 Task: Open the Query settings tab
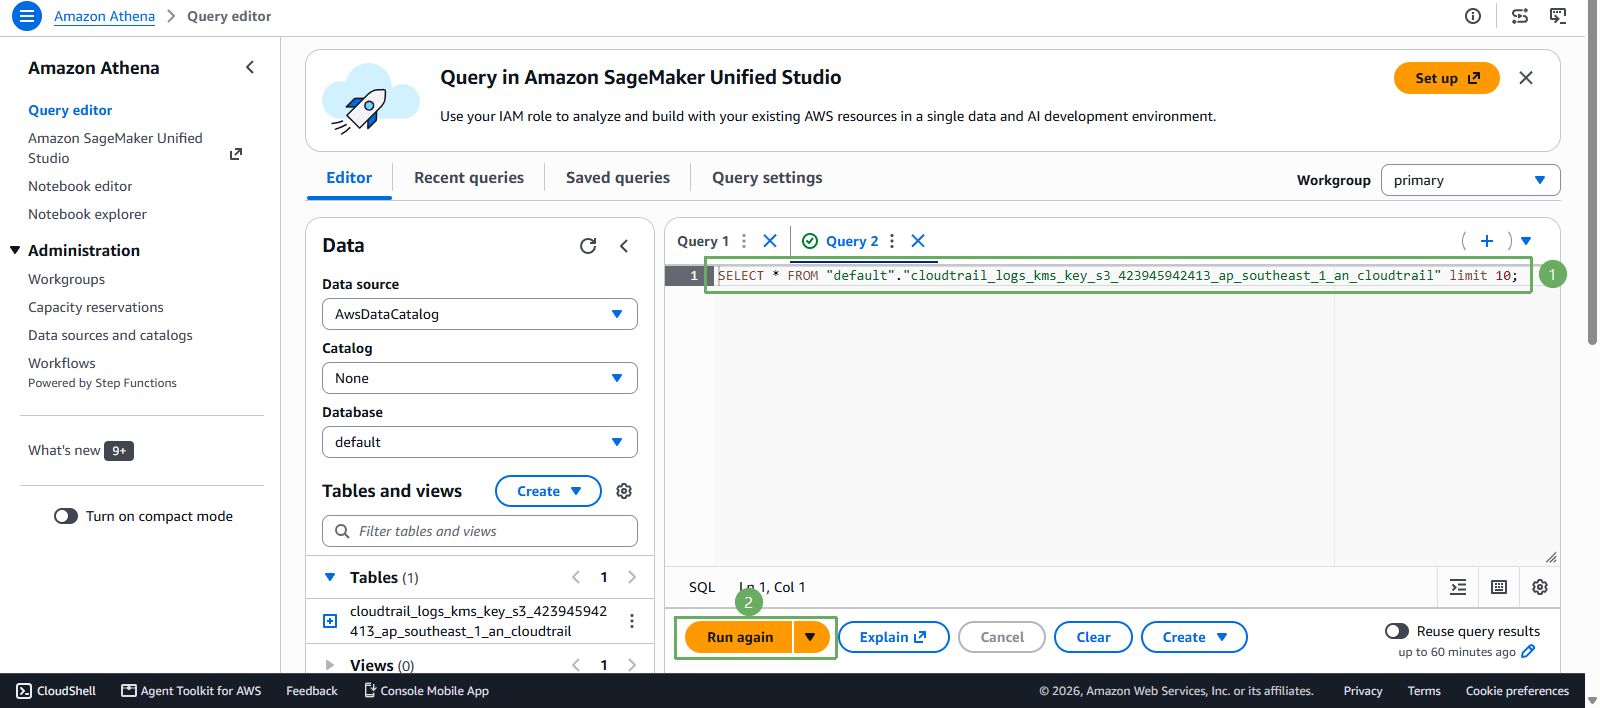pos(767,177)
